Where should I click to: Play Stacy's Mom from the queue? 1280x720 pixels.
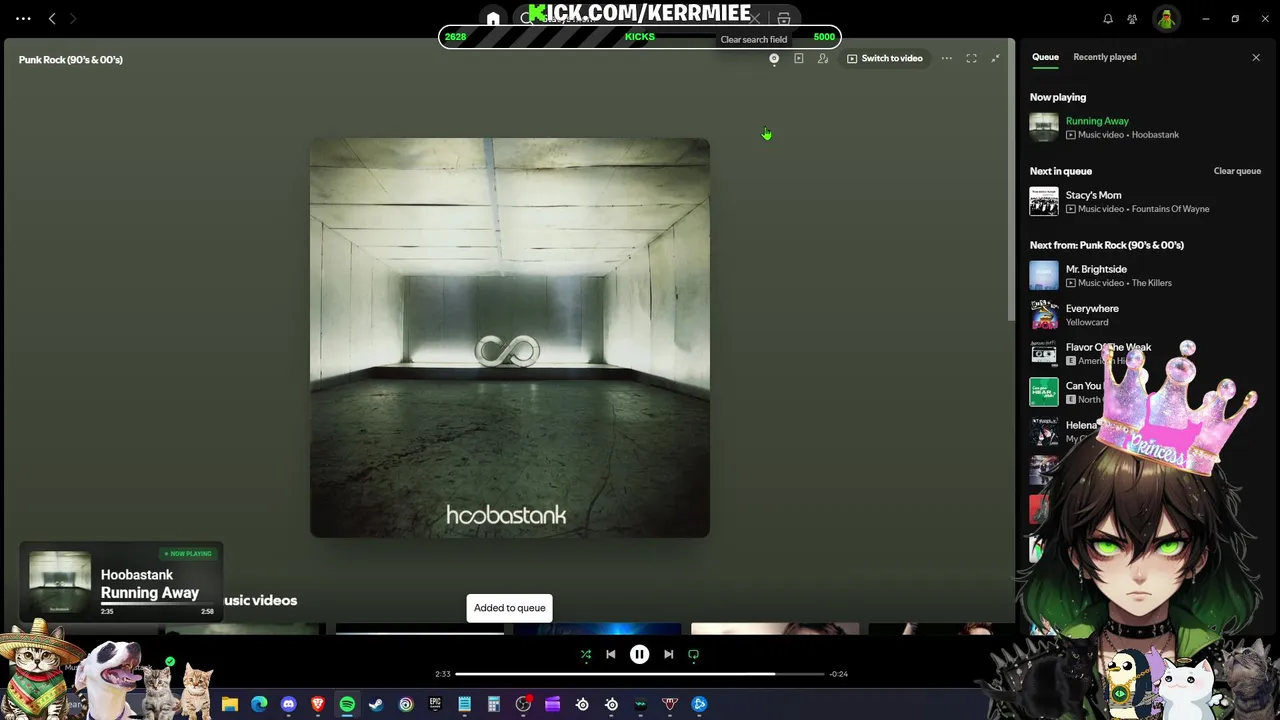click(x=1093, y=195)
